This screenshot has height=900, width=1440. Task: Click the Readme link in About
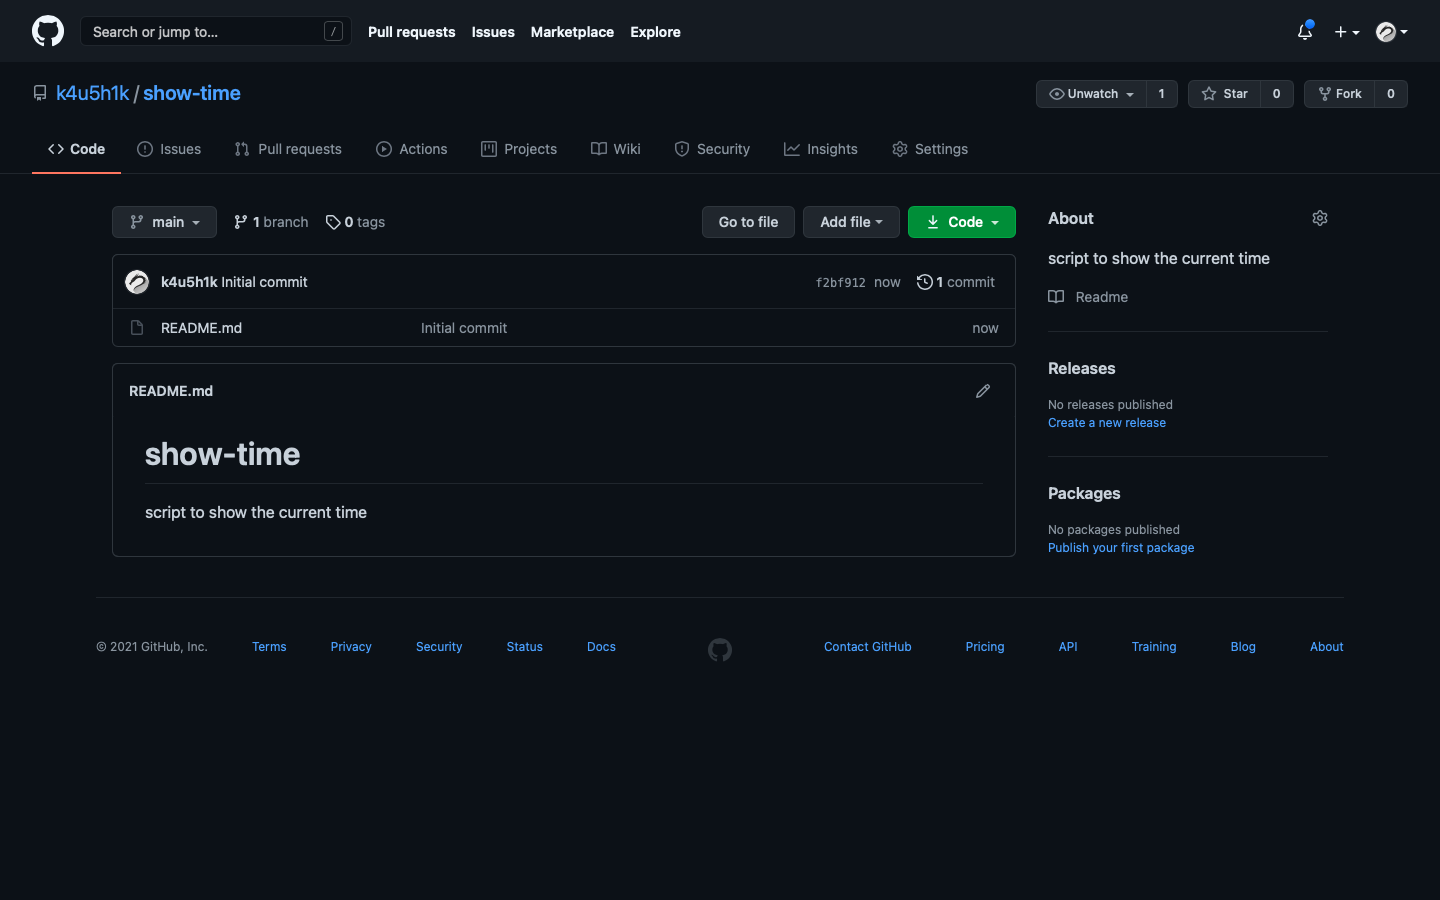point(1088,297)
